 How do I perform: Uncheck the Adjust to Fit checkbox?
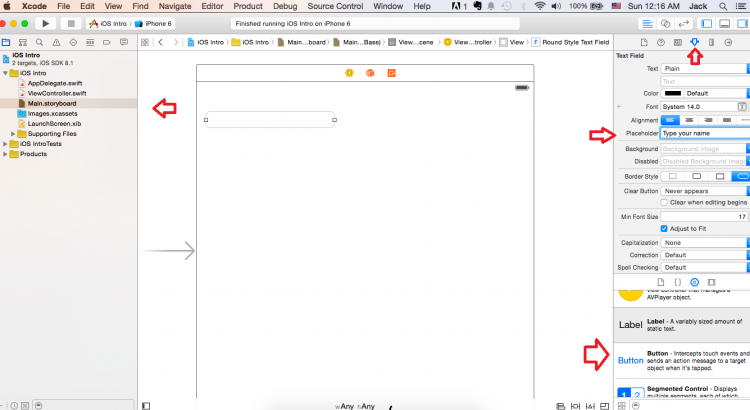click(x=666, y=228)
